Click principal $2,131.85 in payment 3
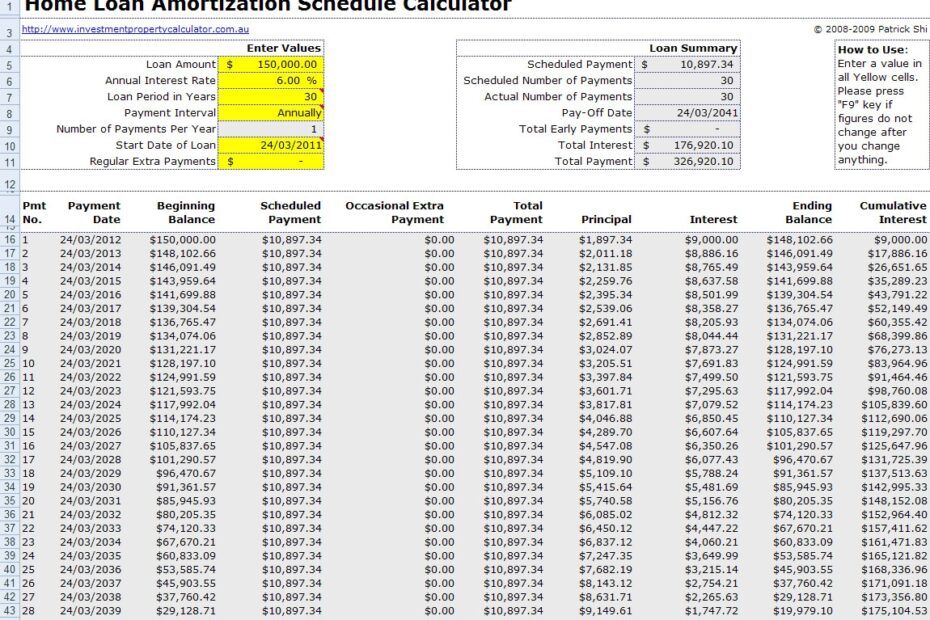This screenshot has width=930, height=620. point(606,267)
